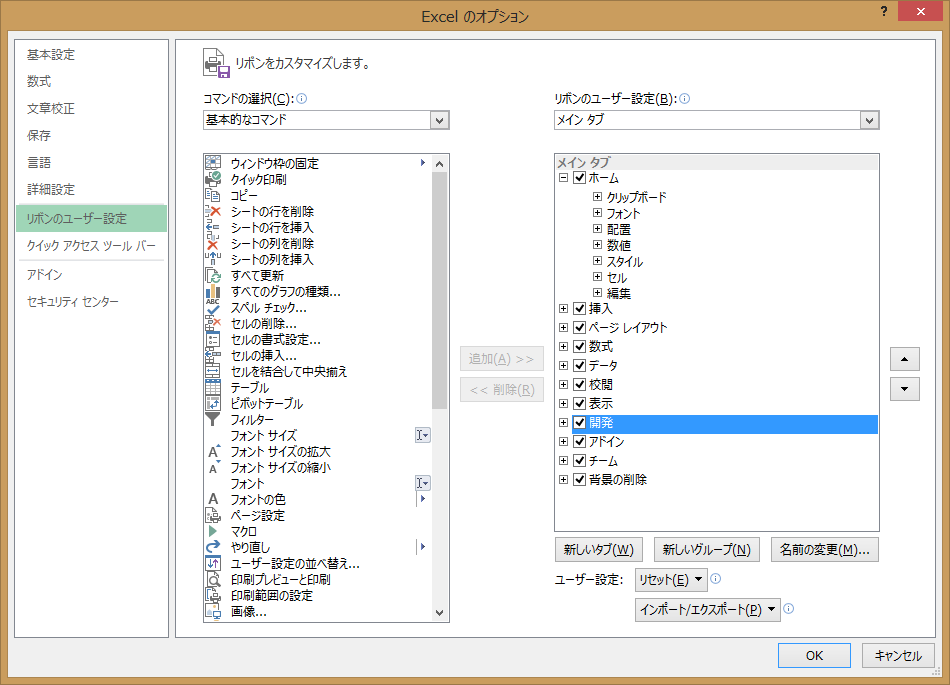Move selected tab up with arrow button
The height and width of the screenshot is (685, 950).
point(905,359)
